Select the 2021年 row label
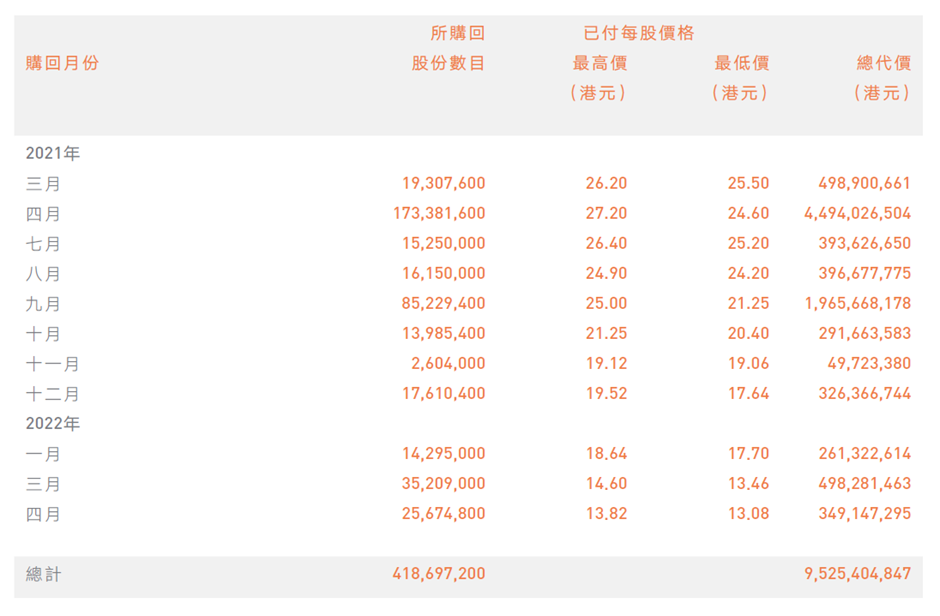Image resolution: width=940 pixels, height=616 pixels. [x=53, y=154]
